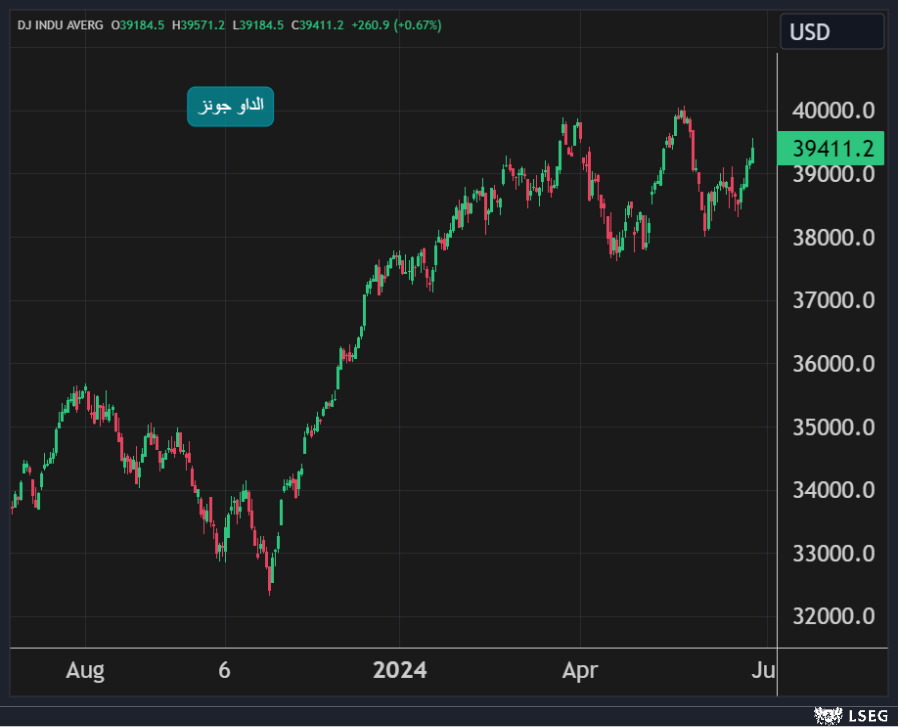Click the 34000.0 price axis label

(x=834, y=490)
